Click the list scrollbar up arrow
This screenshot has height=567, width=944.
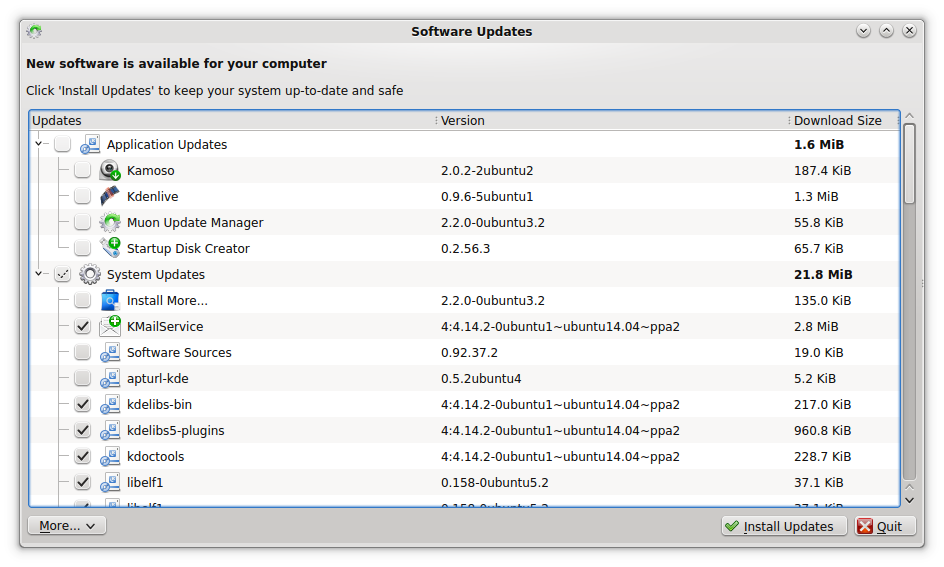click(910, 116)
